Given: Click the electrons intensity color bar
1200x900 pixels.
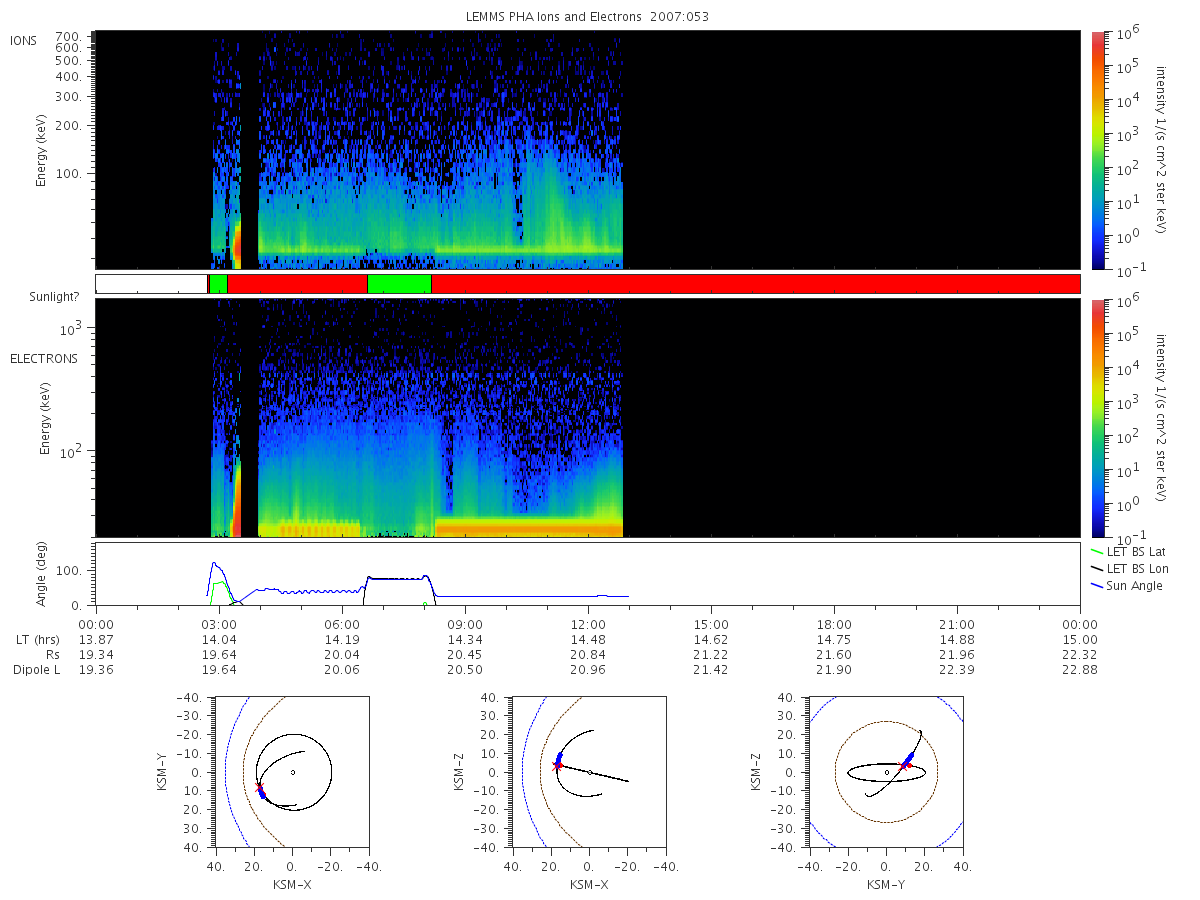Looking at the screenshot, I should click(x=1098, y=417).
